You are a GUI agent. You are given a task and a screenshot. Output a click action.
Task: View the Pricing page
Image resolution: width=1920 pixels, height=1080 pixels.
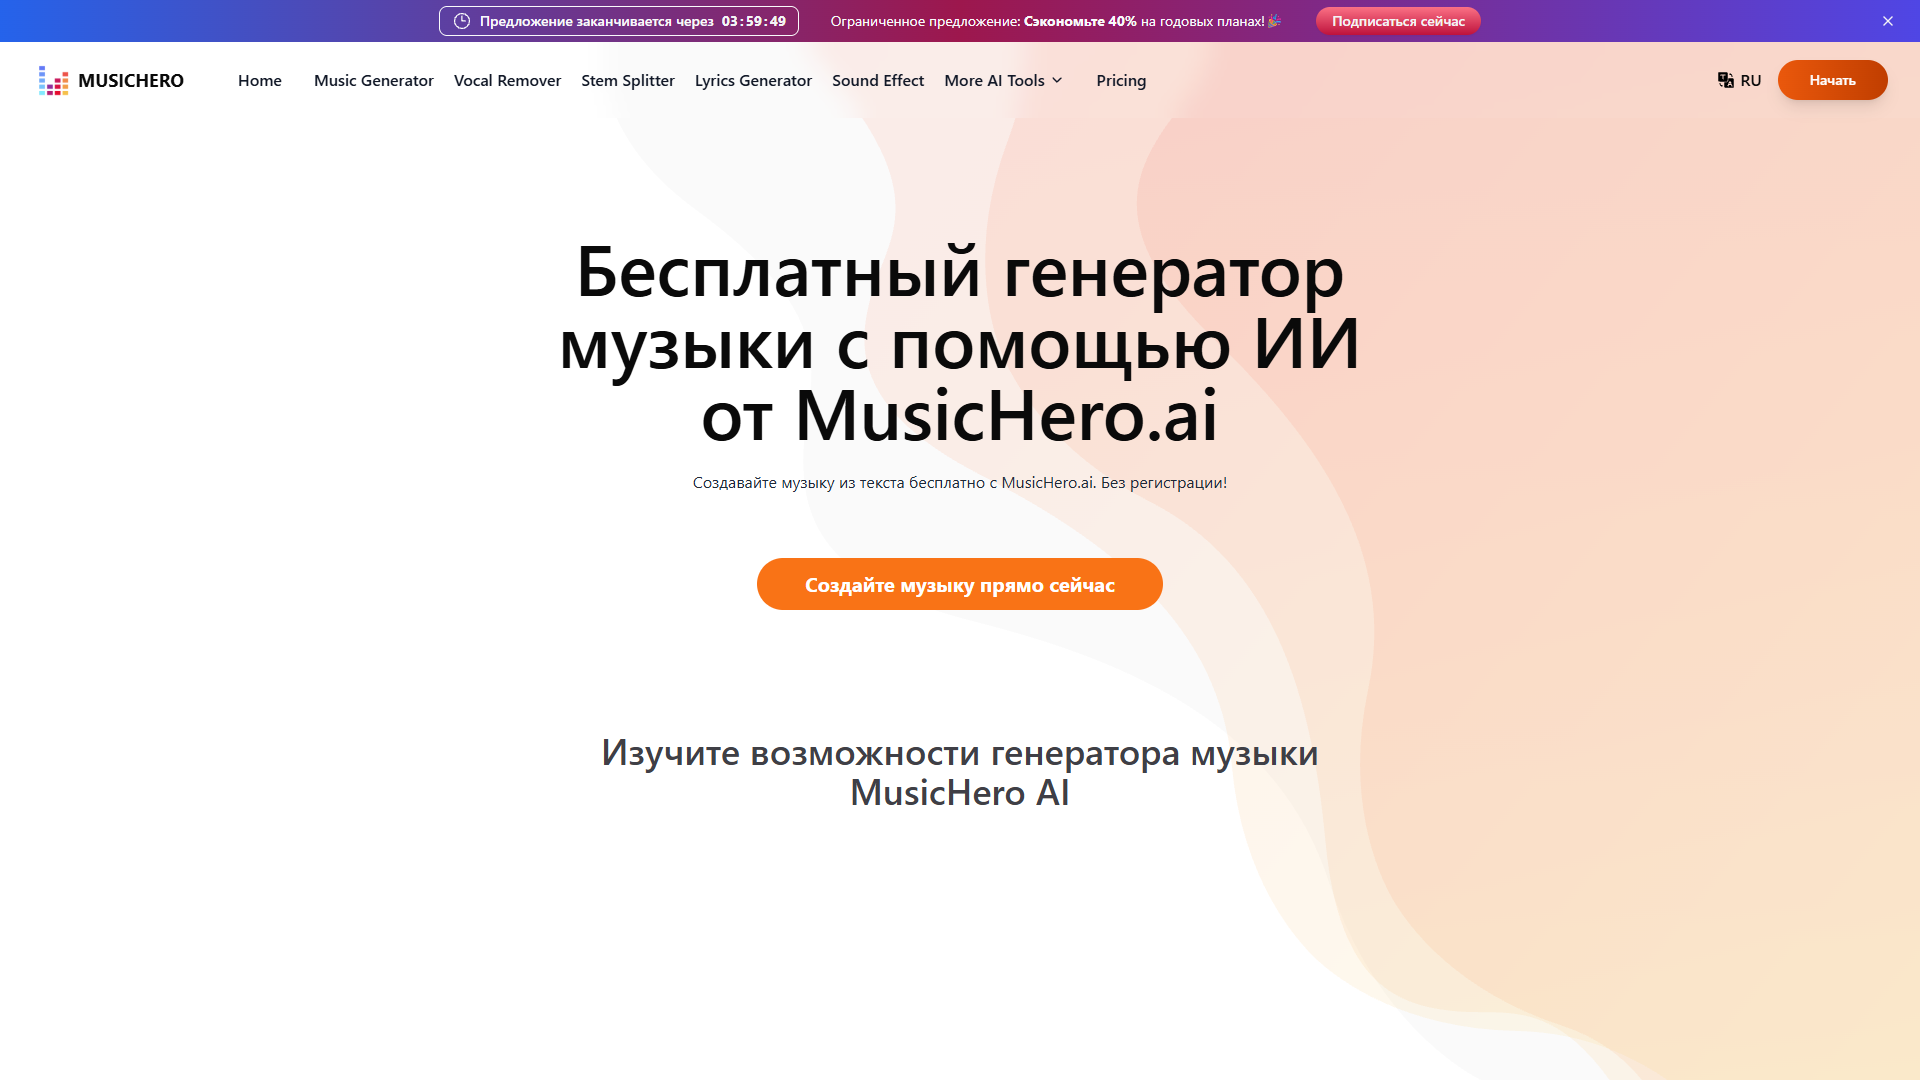pyautogui.click(x=1121, y=80)
